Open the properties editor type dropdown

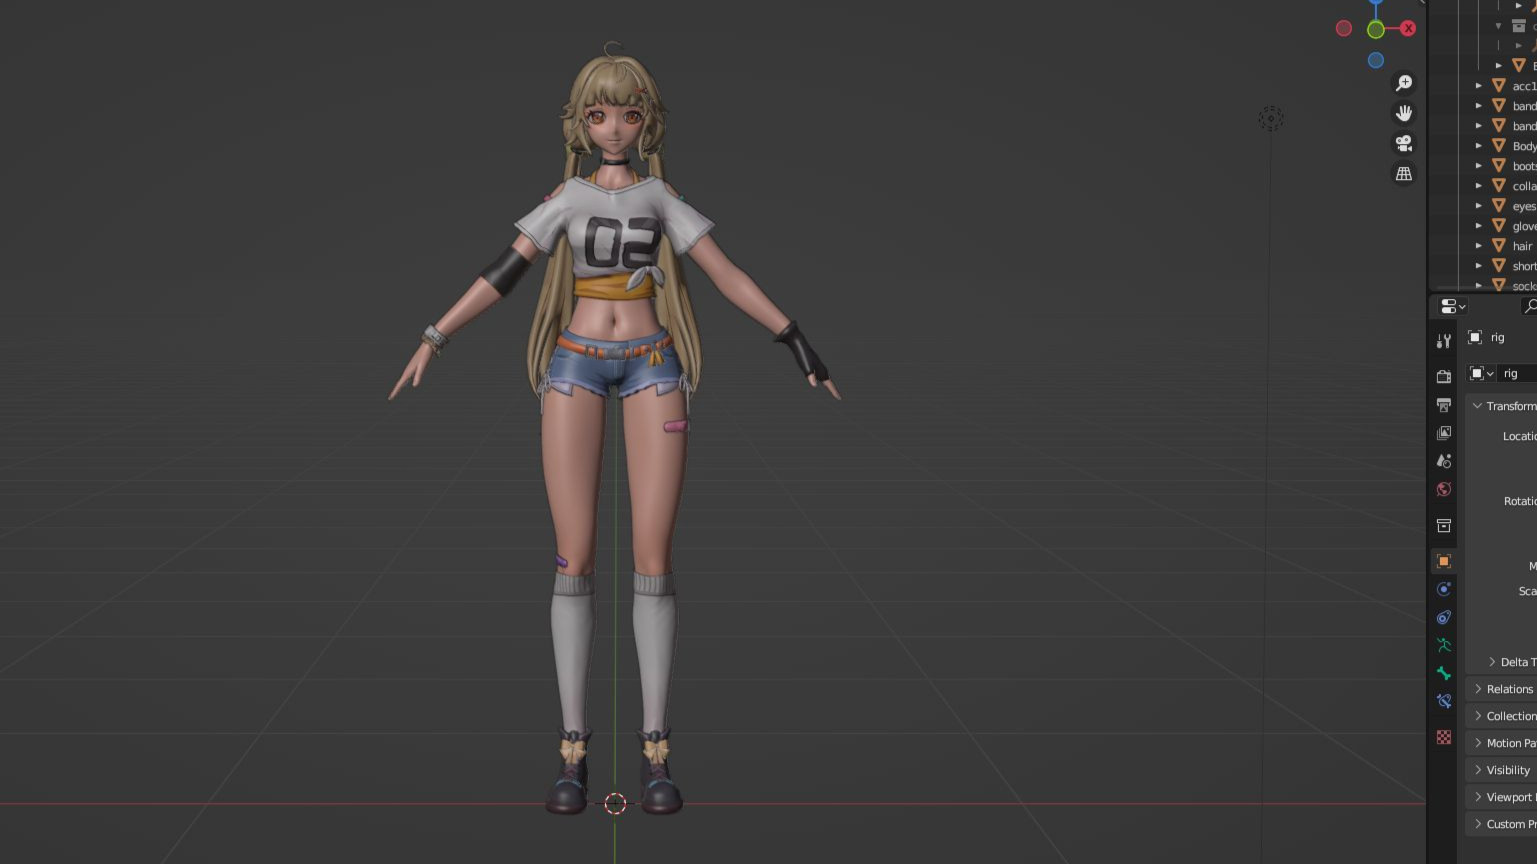pyautogui.click(x=1452, y=306)
